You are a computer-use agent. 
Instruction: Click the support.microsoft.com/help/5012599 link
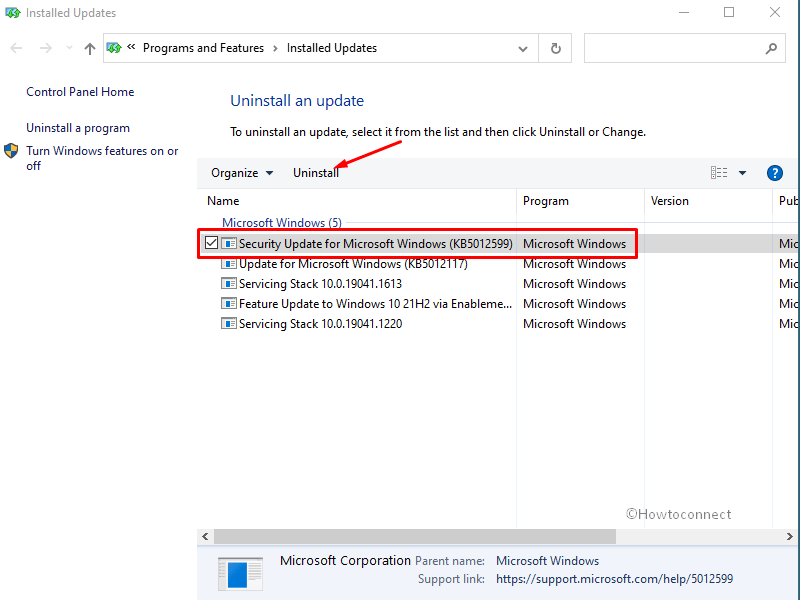[614, 579]
